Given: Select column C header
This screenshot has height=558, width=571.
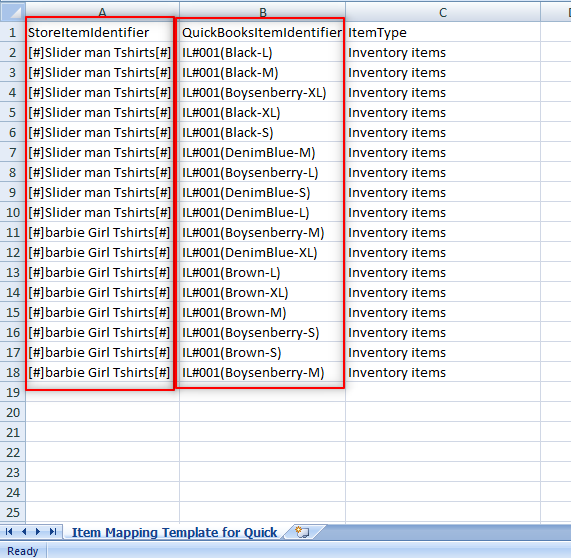Looking at the screenshot, I should tap(443, 12).
